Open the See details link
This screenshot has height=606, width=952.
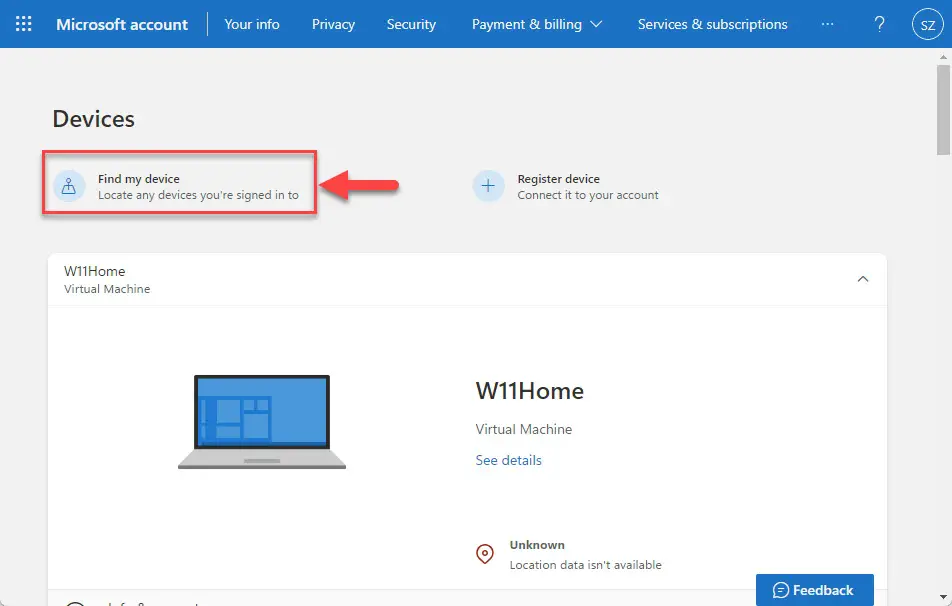(x=508, y=460)
